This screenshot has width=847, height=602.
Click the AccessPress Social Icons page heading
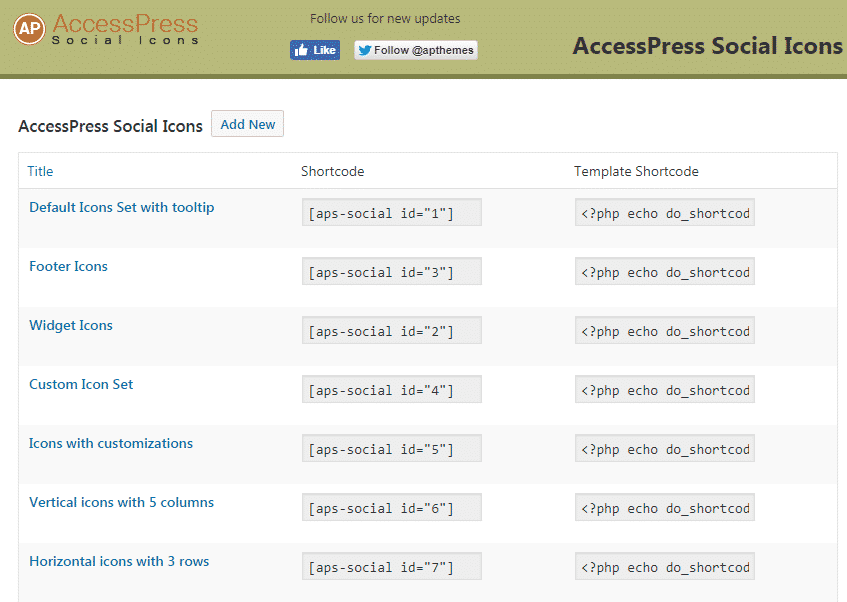click(x=110, y=126)
